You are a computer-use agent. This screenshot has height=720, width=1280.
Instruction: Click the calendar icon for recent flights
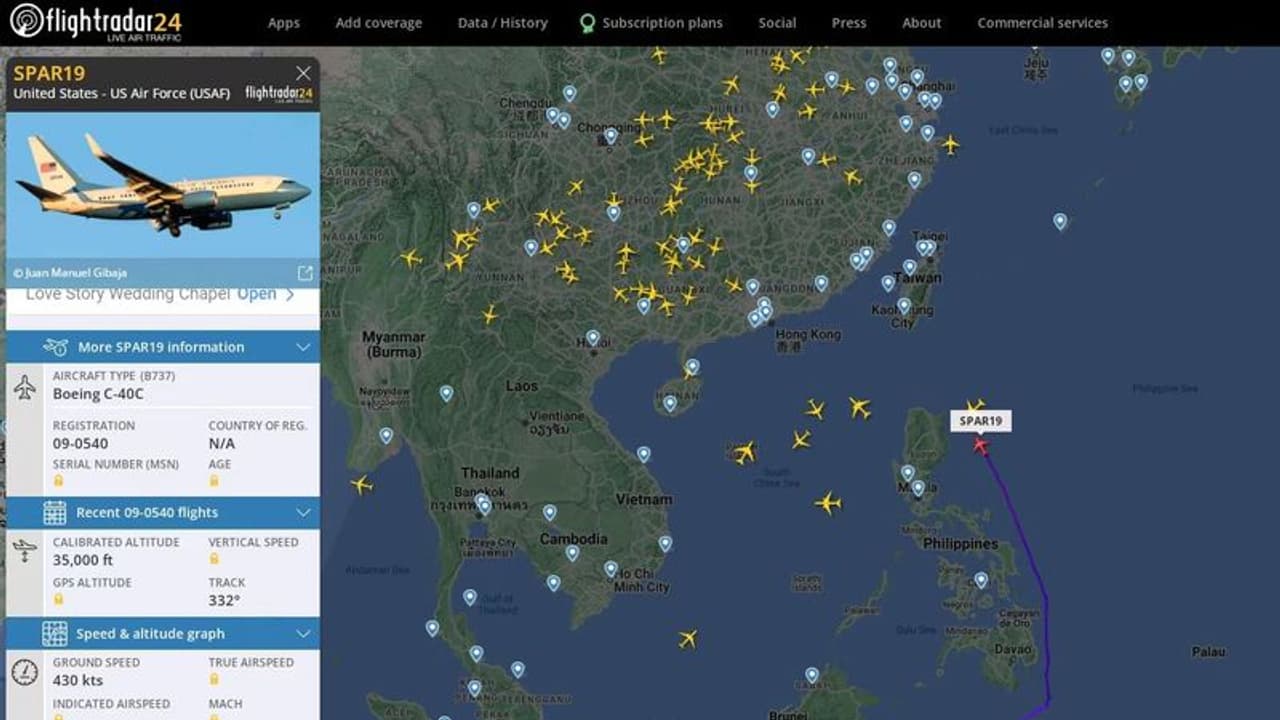coord(55,513)
